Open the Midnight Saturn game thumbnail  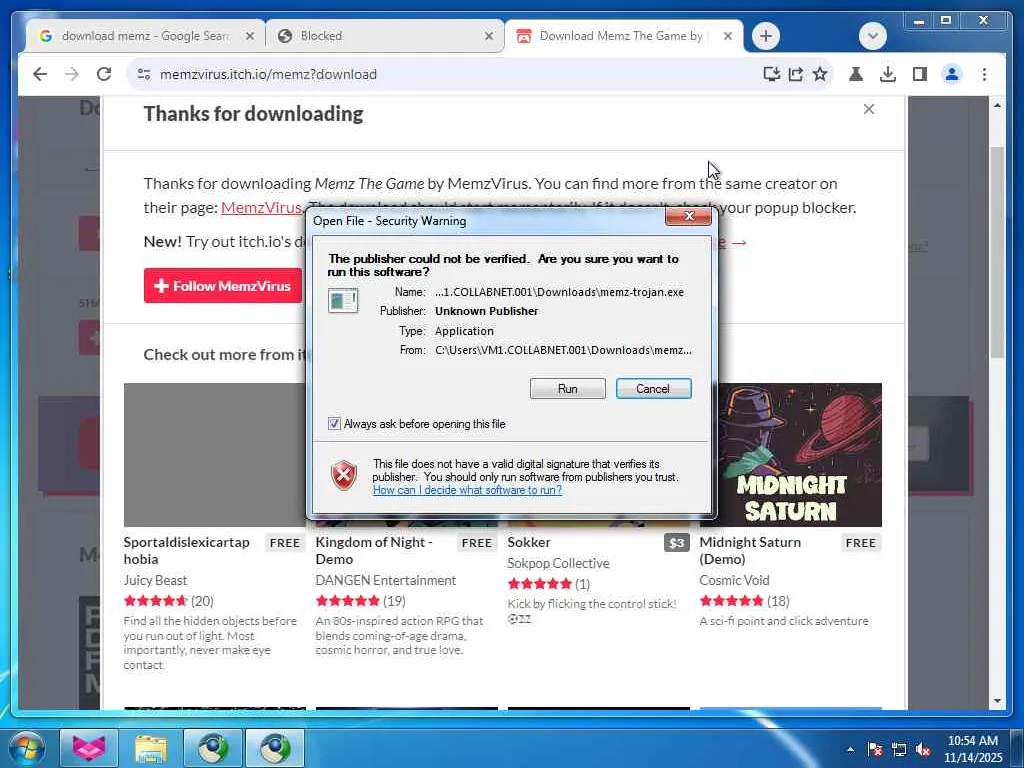pos(791,455)
